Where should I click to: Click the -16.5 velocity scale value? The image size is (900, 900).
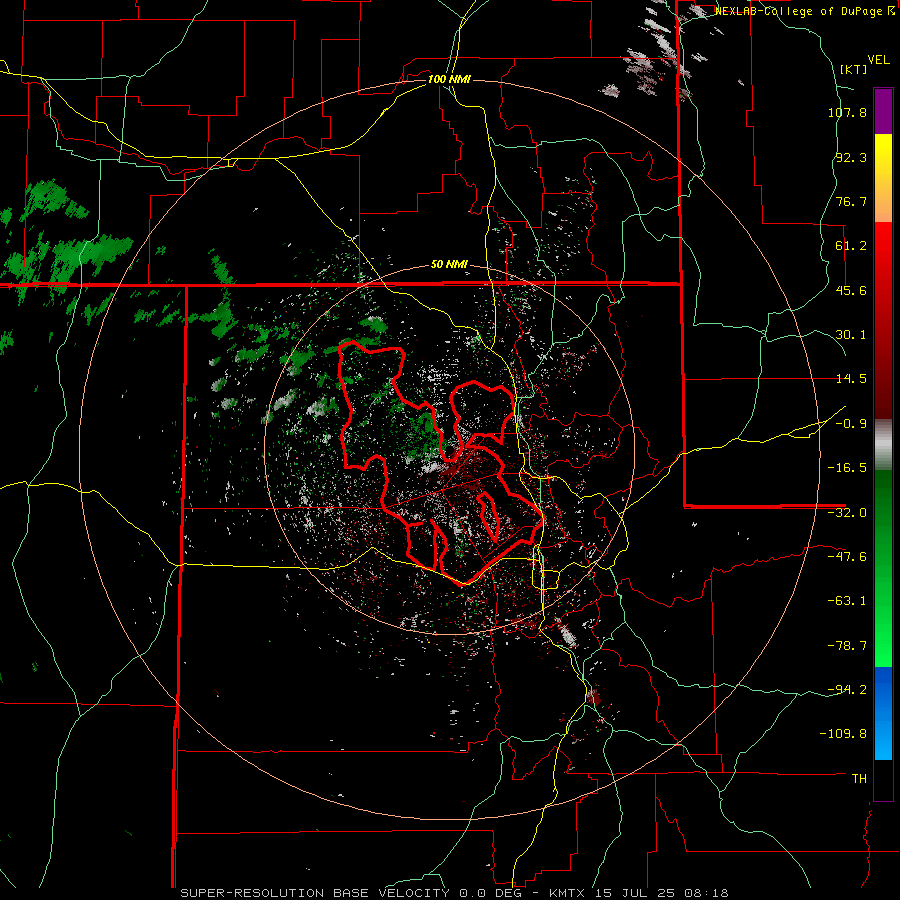[x=847, y=468]
